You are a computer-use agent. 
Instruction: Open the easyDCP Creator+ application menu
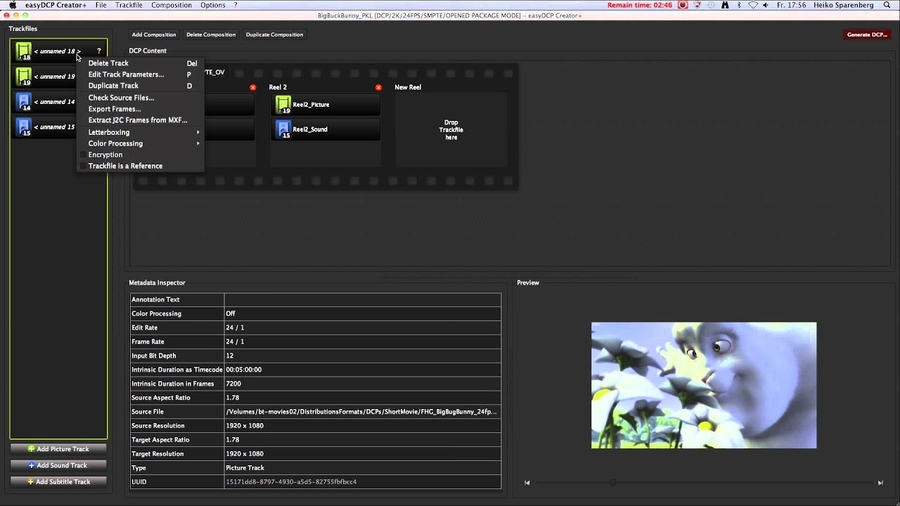point(56,5)
